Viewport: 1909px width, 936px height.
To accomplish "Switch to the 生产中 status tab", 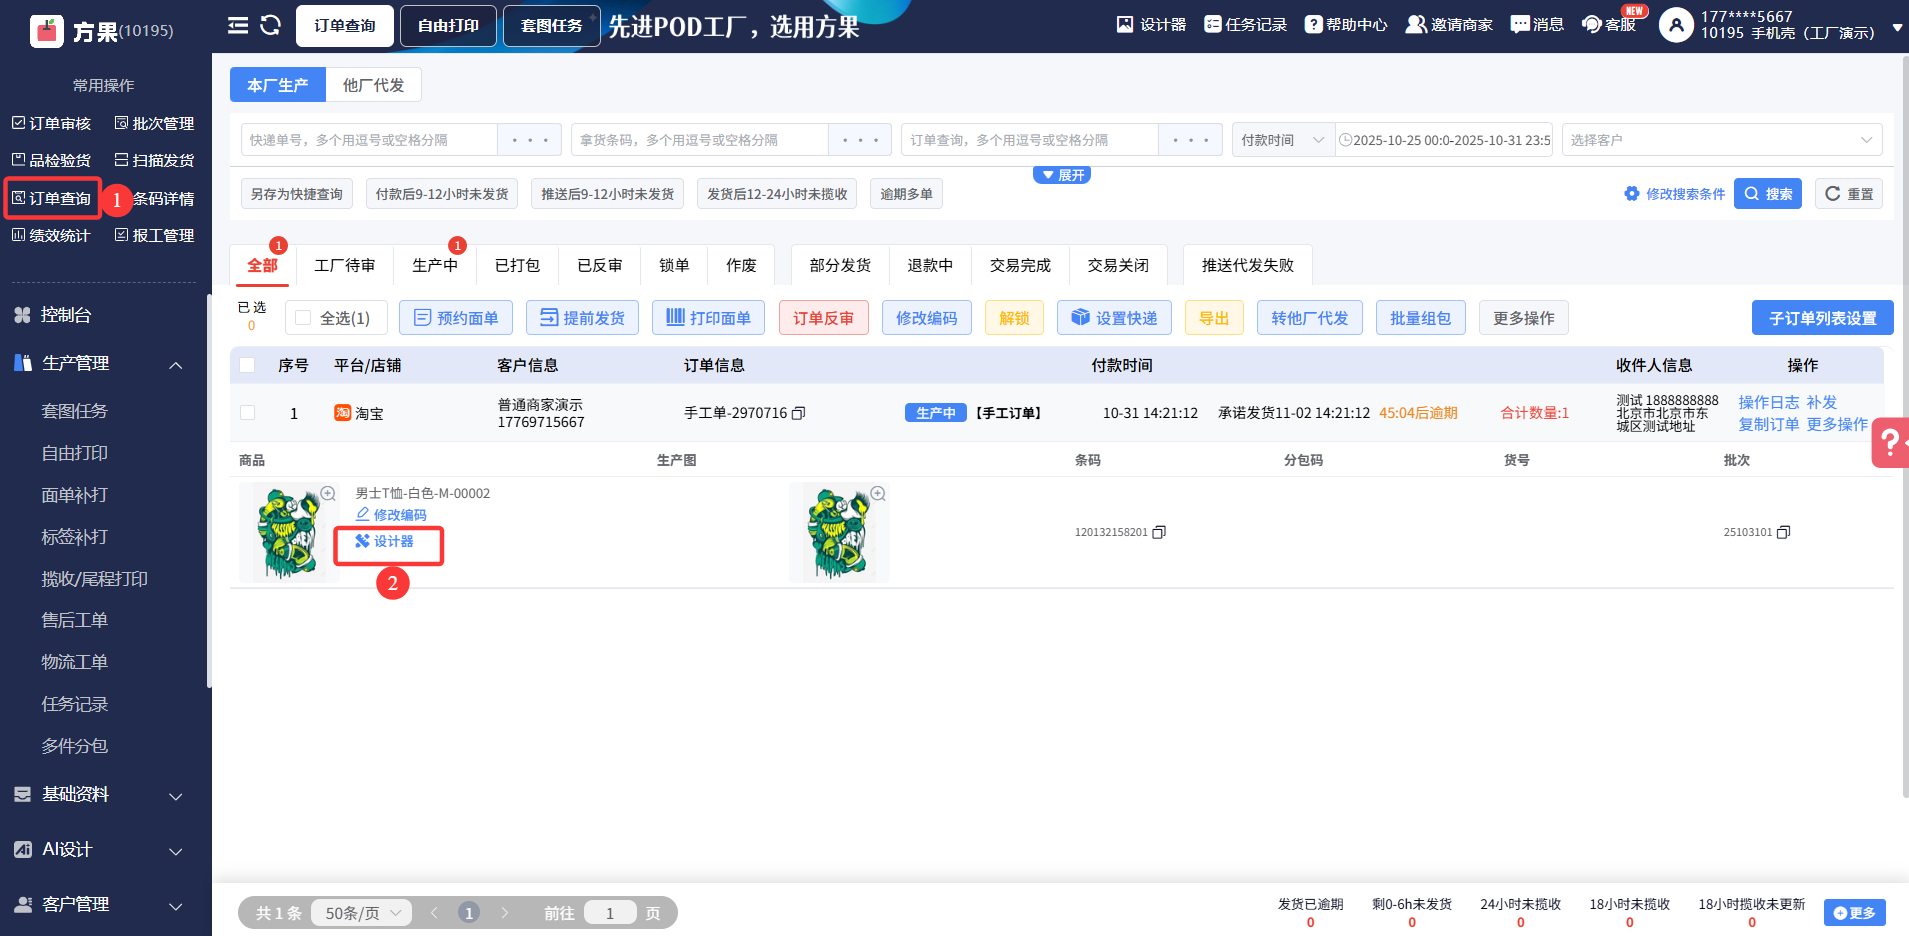I will [x=435, y=265].
